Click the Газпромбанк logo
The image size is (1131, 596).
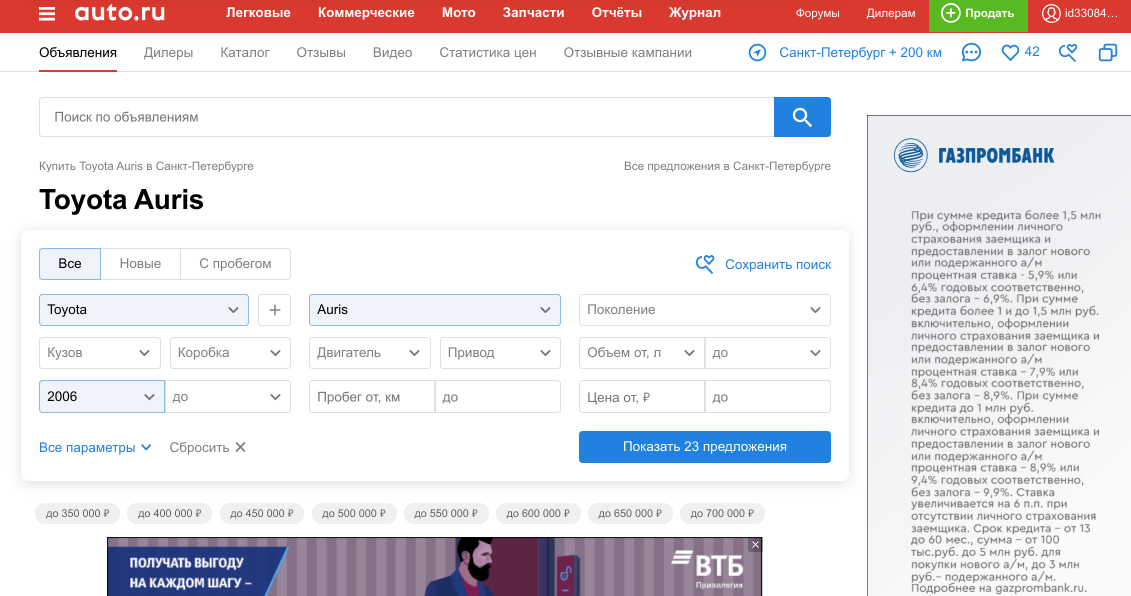point(974,155)
